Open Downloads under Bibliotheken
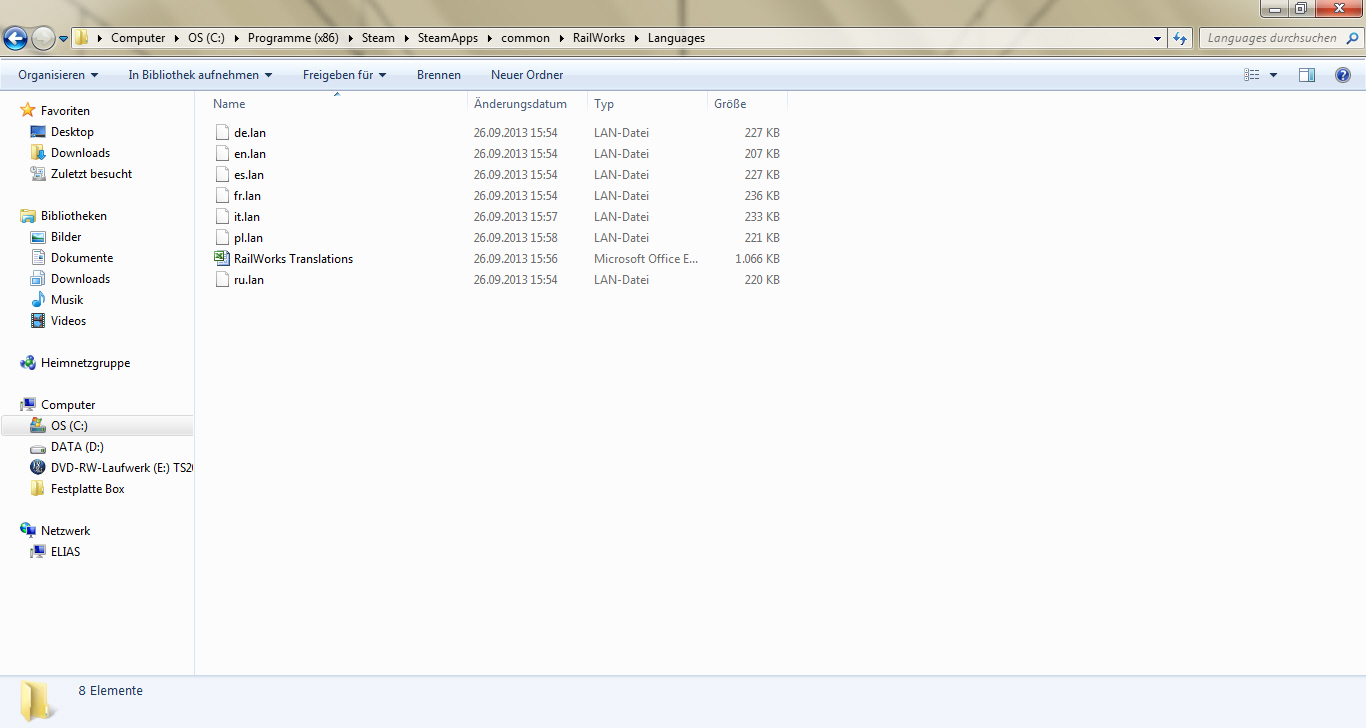This screenshot has height=728, width=1366. pos(80,279)
